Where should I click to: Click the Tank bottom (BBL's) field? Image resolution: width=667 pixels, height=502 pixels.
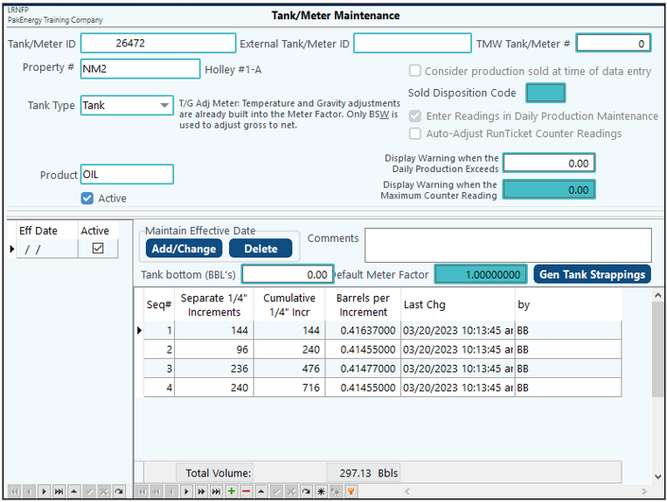tap(288, 274)
